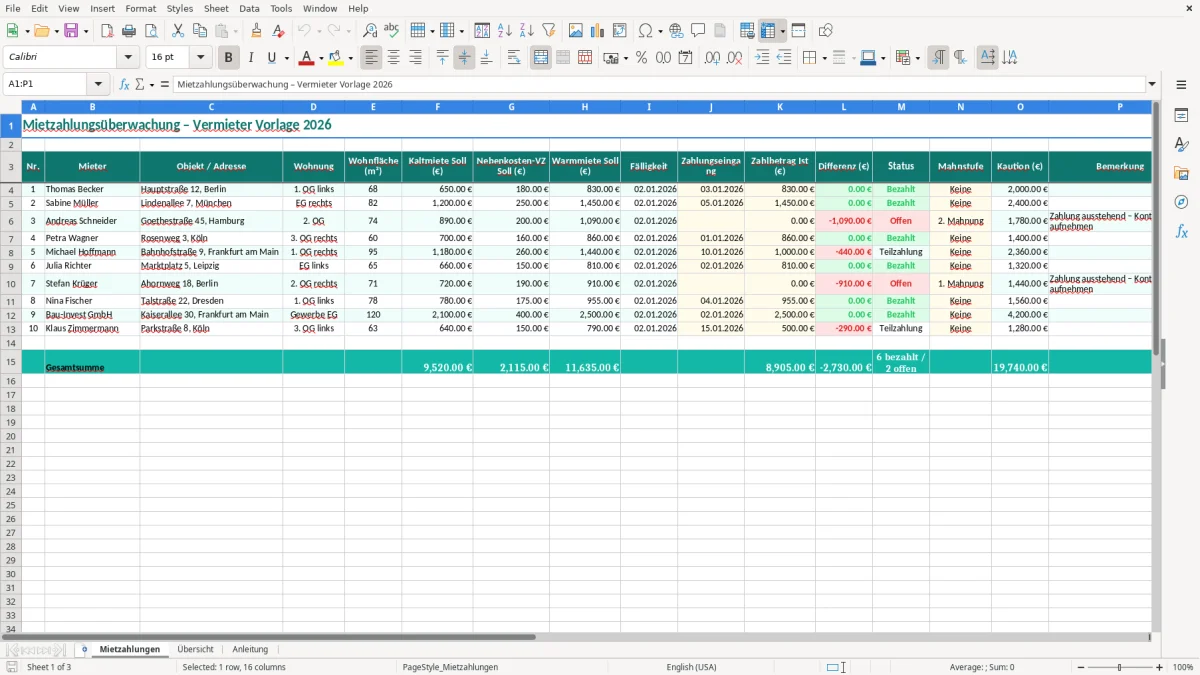Click the Split Window icon
The height and width of the screenshot is (675, 1200).
point(798,31)
